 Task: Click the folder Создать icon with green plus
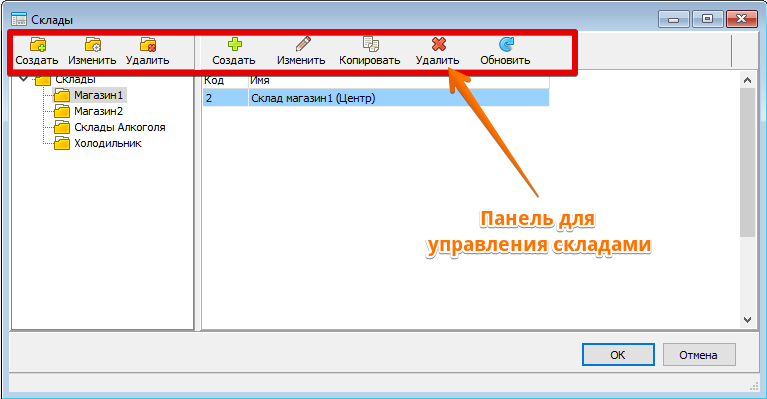click(x=37, y=45)
